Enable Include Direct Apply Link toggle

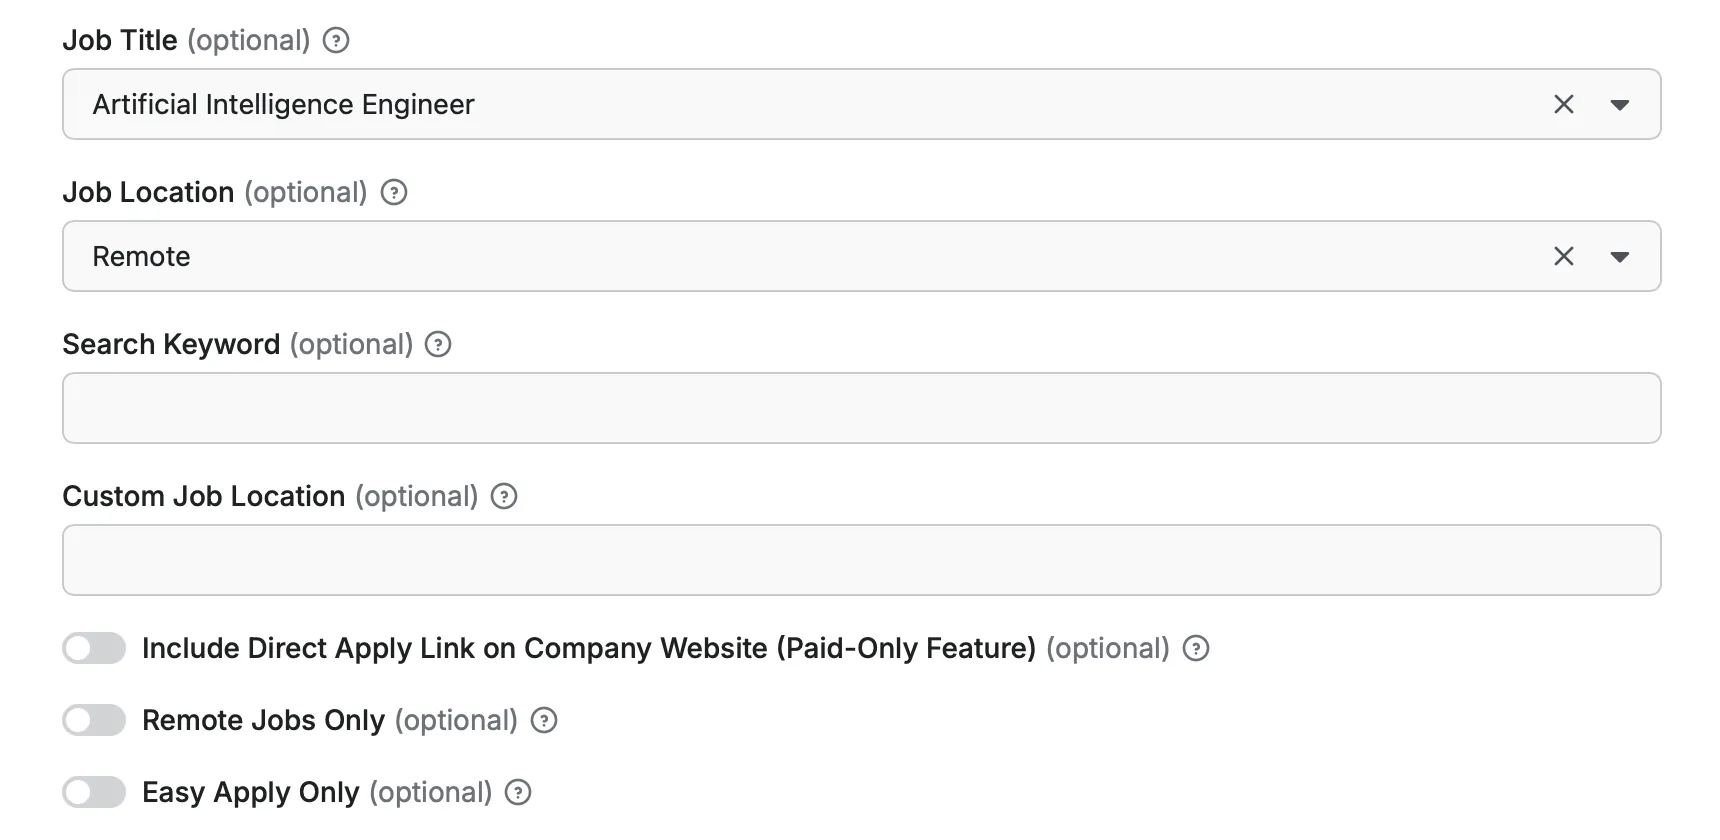pyautogui.click(x=94, y=649)
